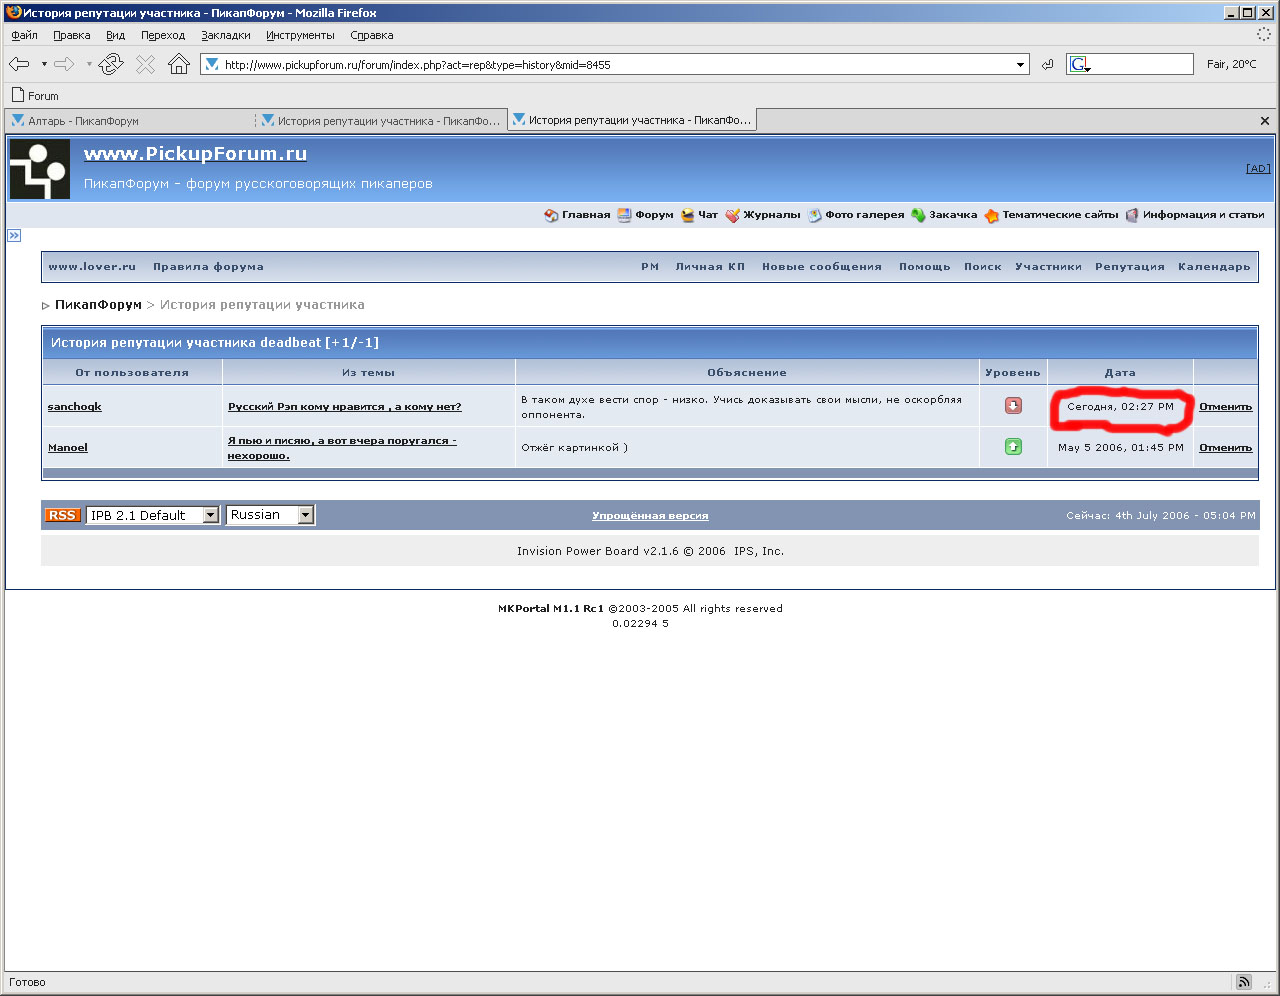Open the Упрощённая версия link

tap(650, 516)
